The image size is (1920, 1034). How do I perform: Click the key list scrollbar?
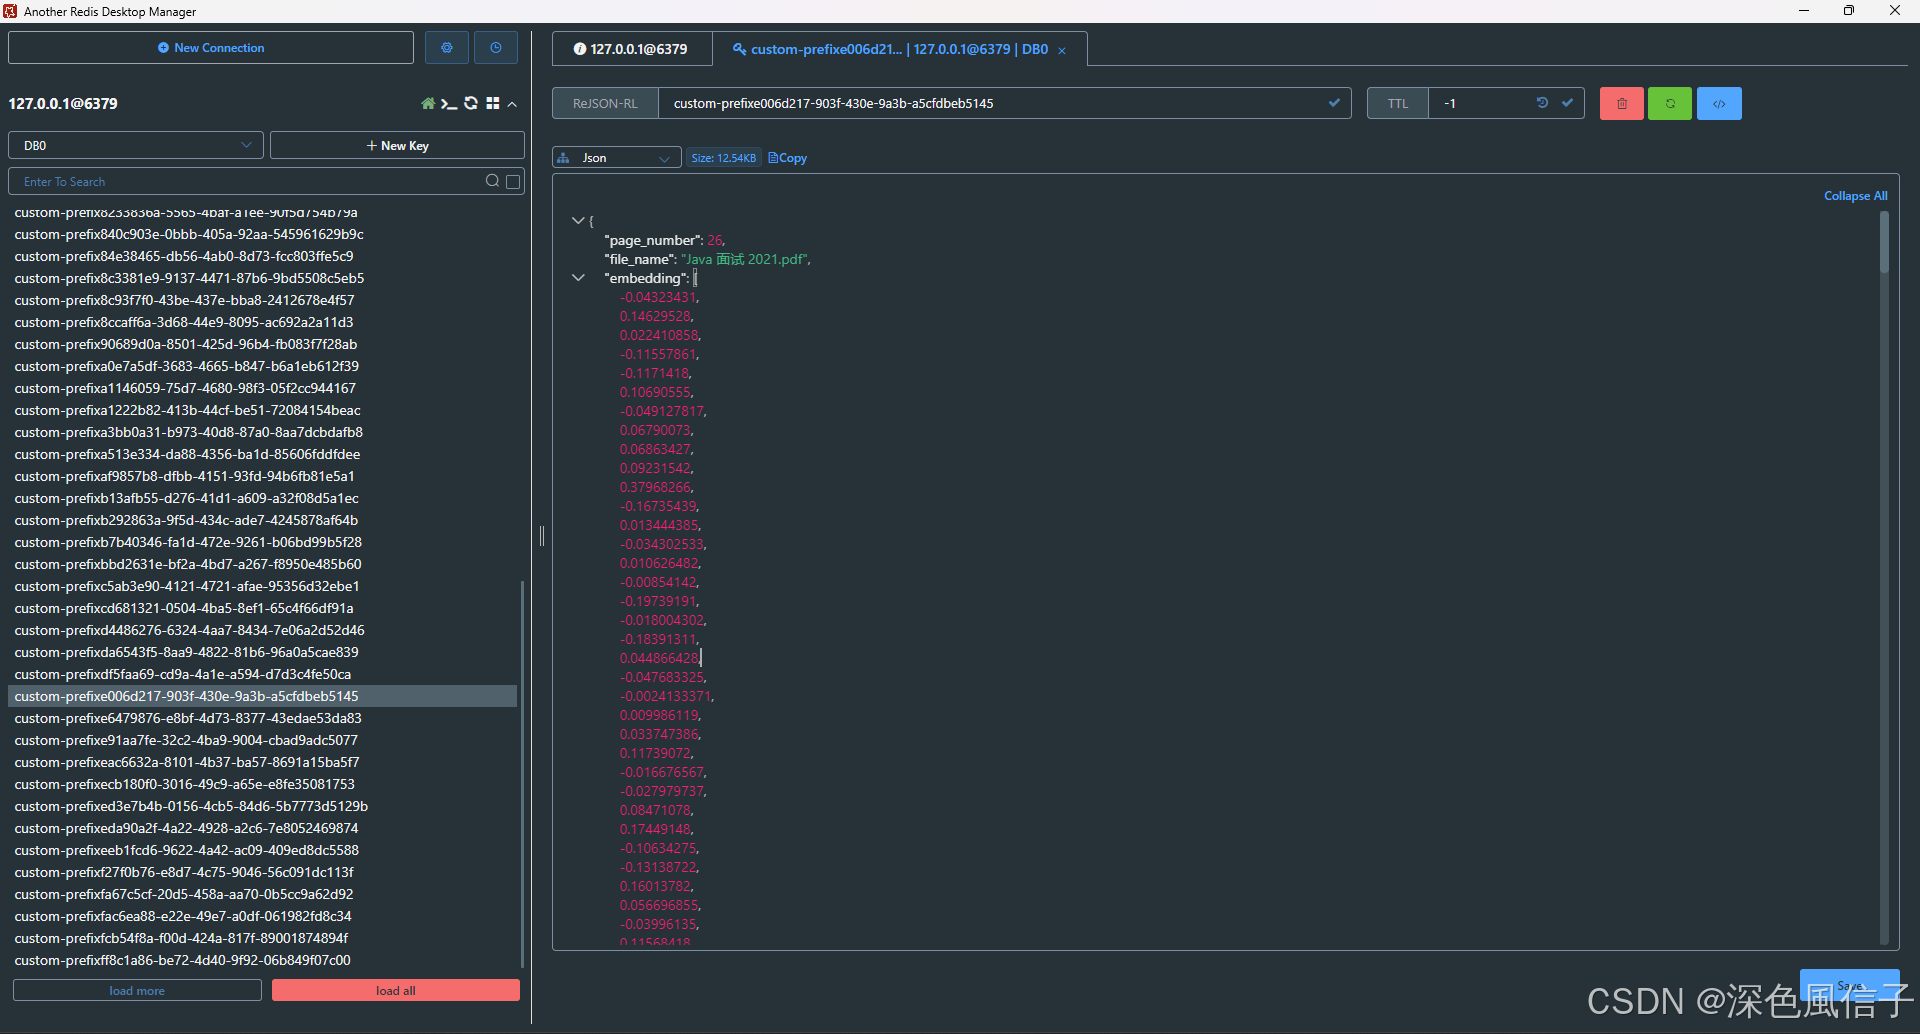(x=523, y=774)
